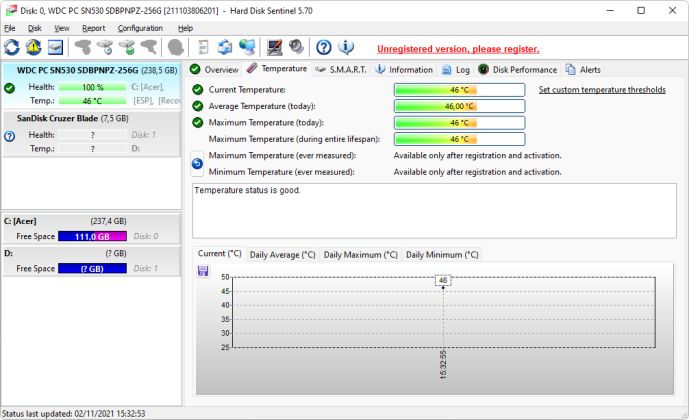Open the Configuration menu

pos(140,28)
